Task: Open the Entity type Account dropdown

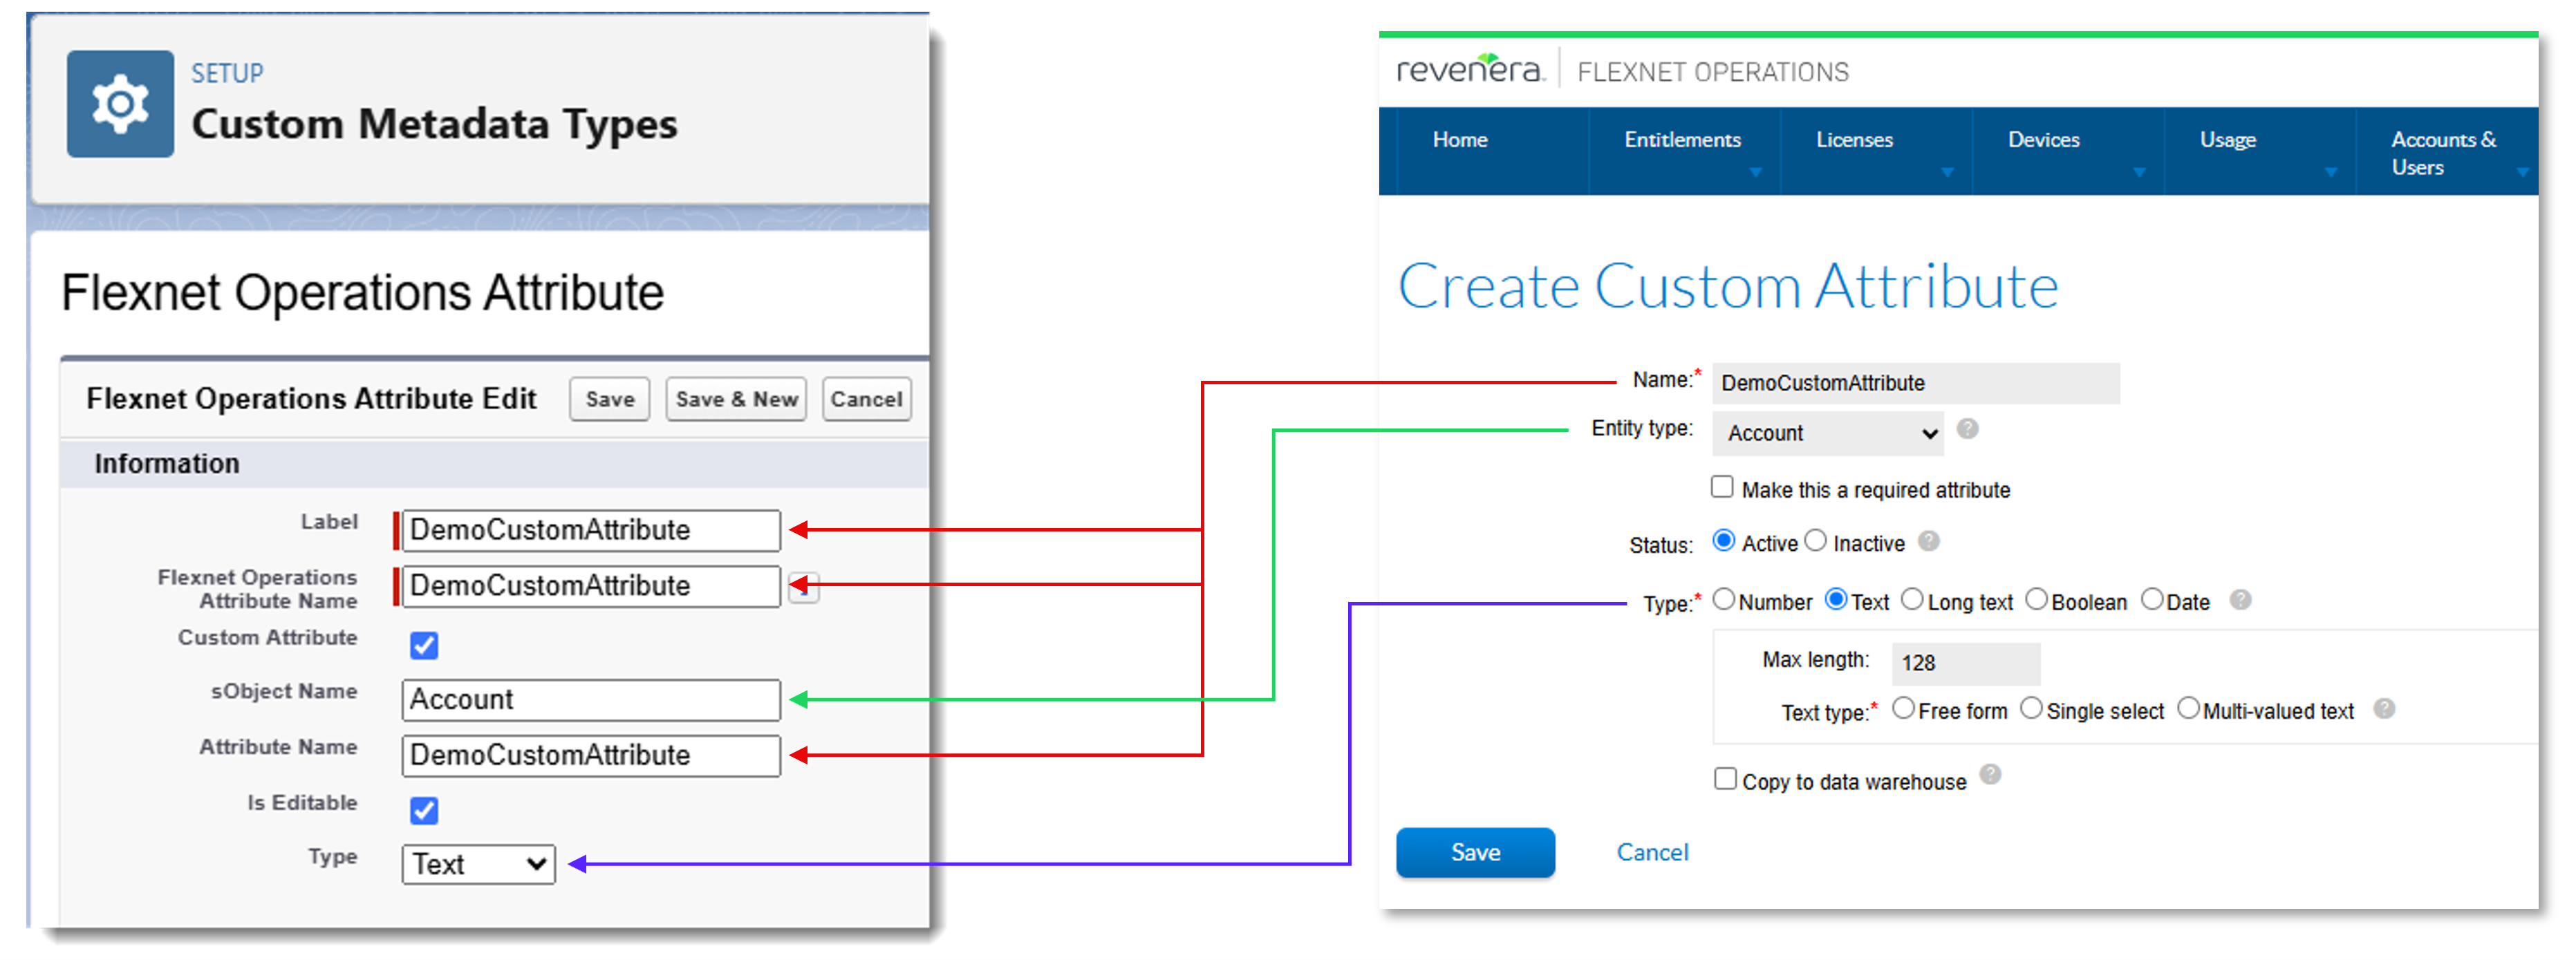Action: [x=1828, y=433]
